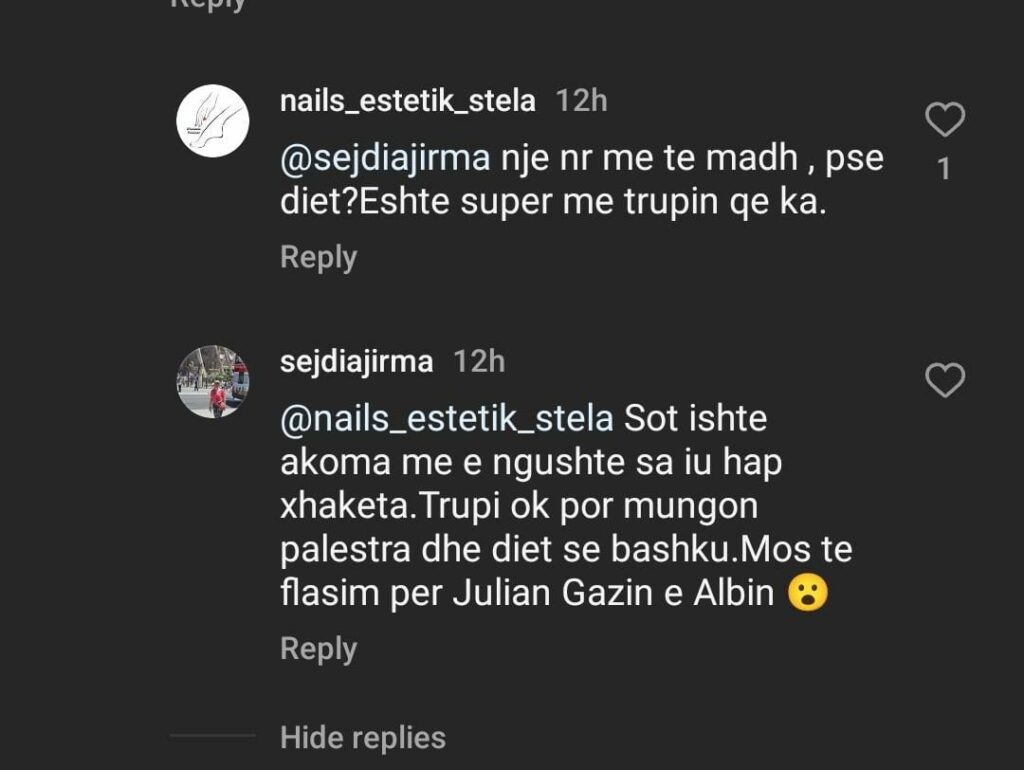The image size is (1024, 770).
Task: Click the surprised face emoji in the reply
Action: (807, 594)
